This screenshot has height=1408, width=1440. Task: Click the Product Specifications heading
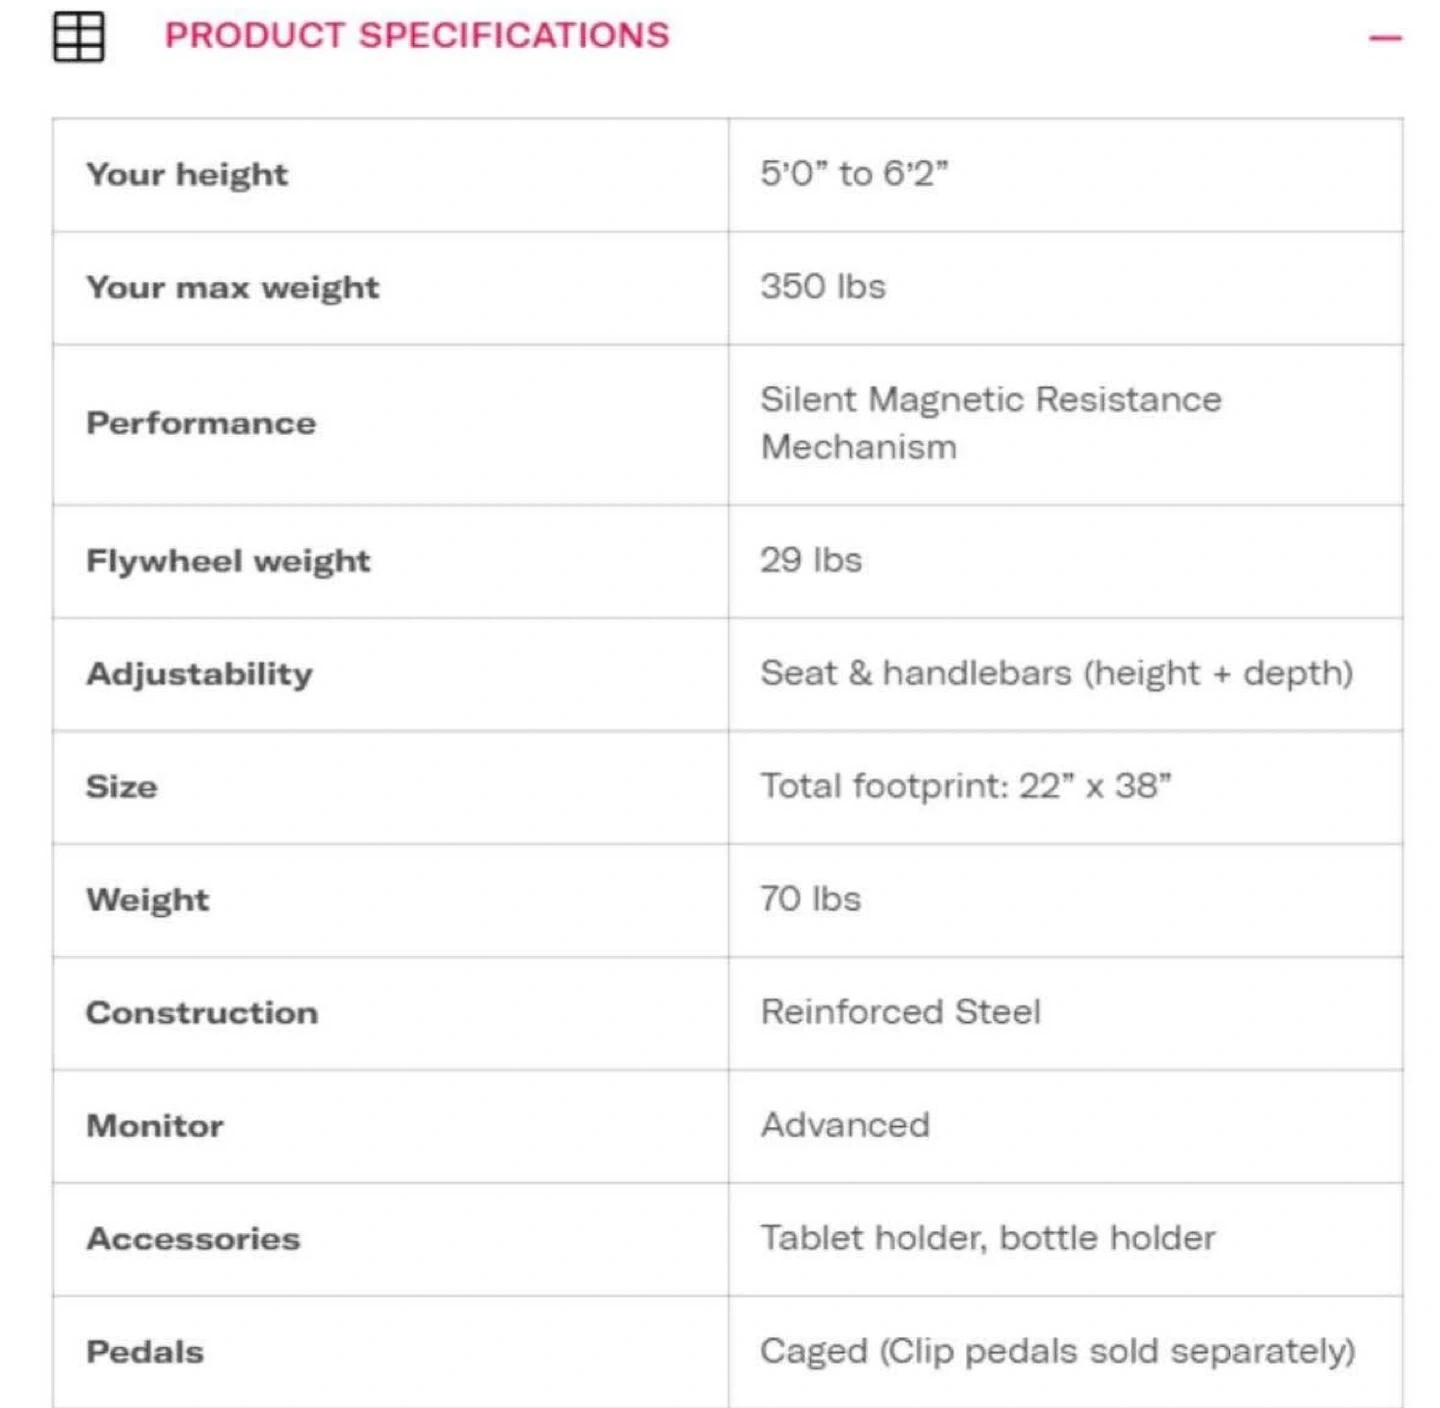pyautogui.click(x=417, y=36)
